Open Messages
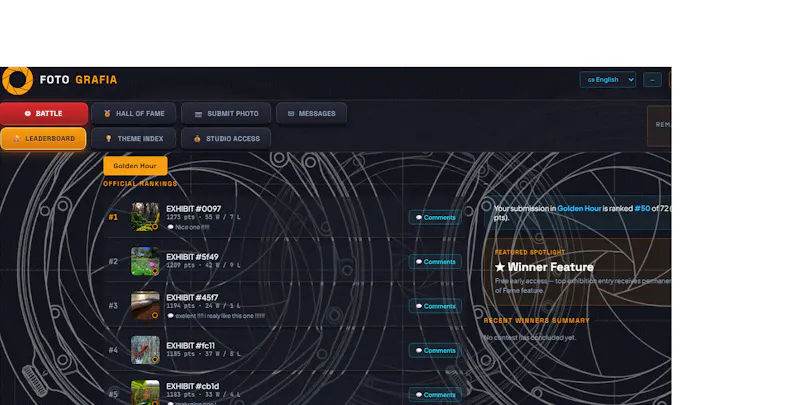This screenshot has height=405, width=800. click(x=311, y=114)
